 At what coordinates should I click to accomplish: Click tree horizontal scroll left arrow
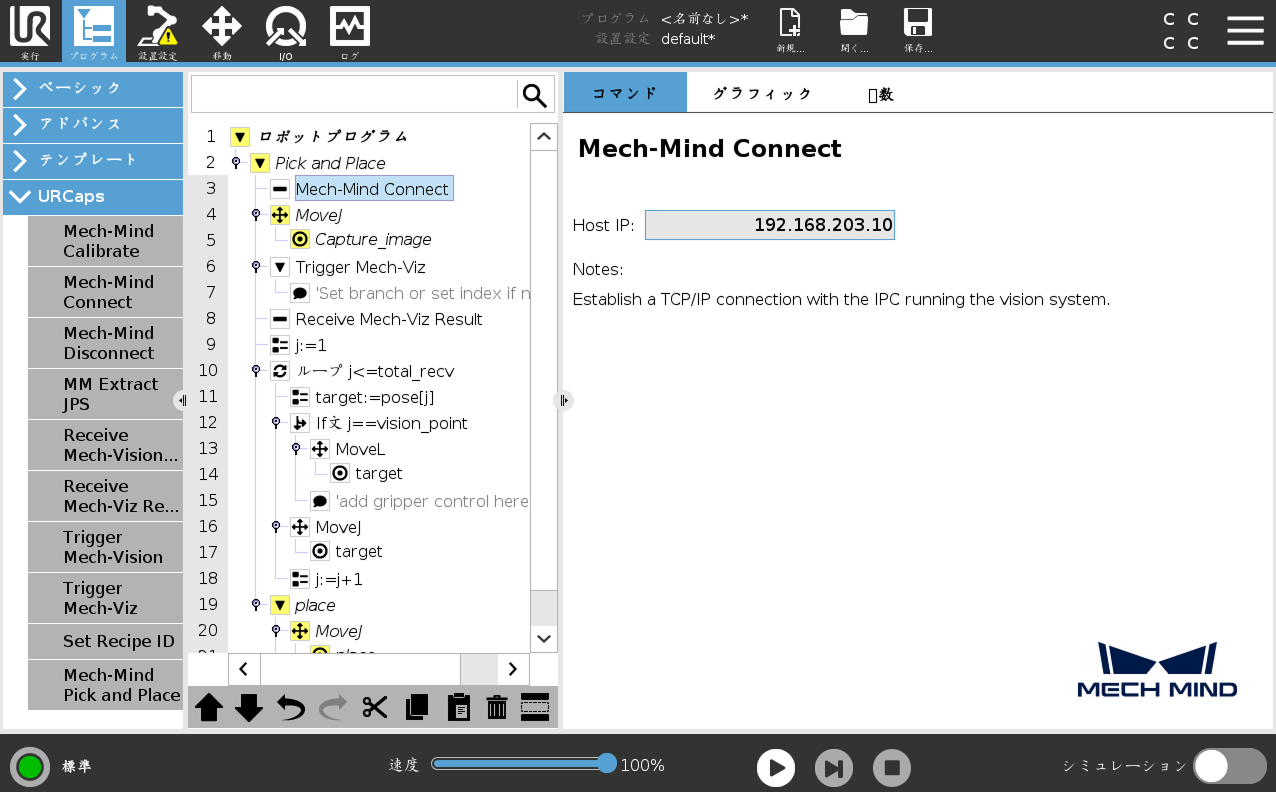244,669
